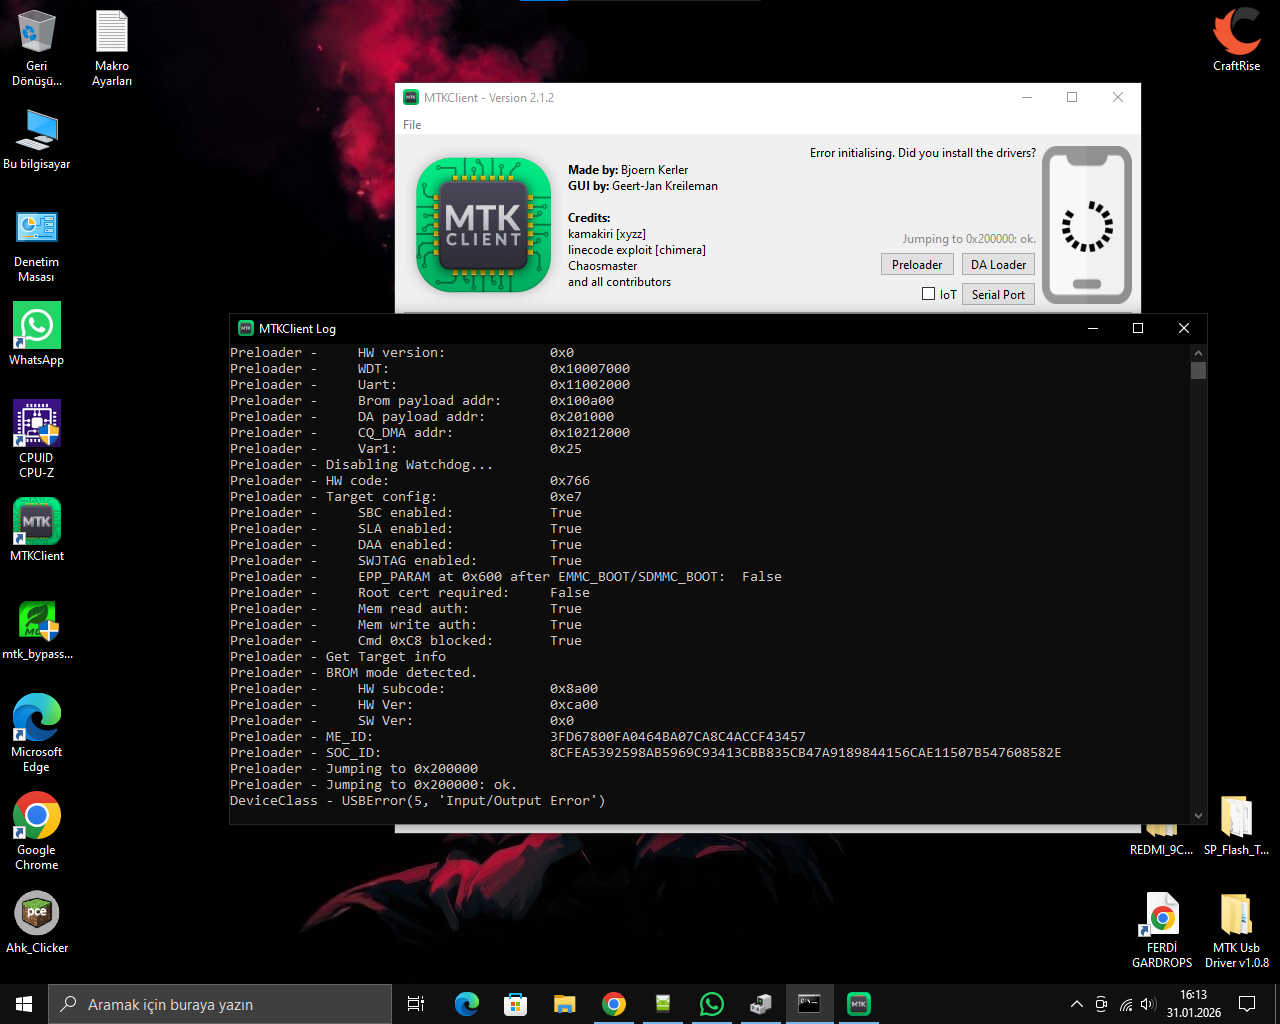Click the phone spinner status graphic

(x=1087, y=226)
